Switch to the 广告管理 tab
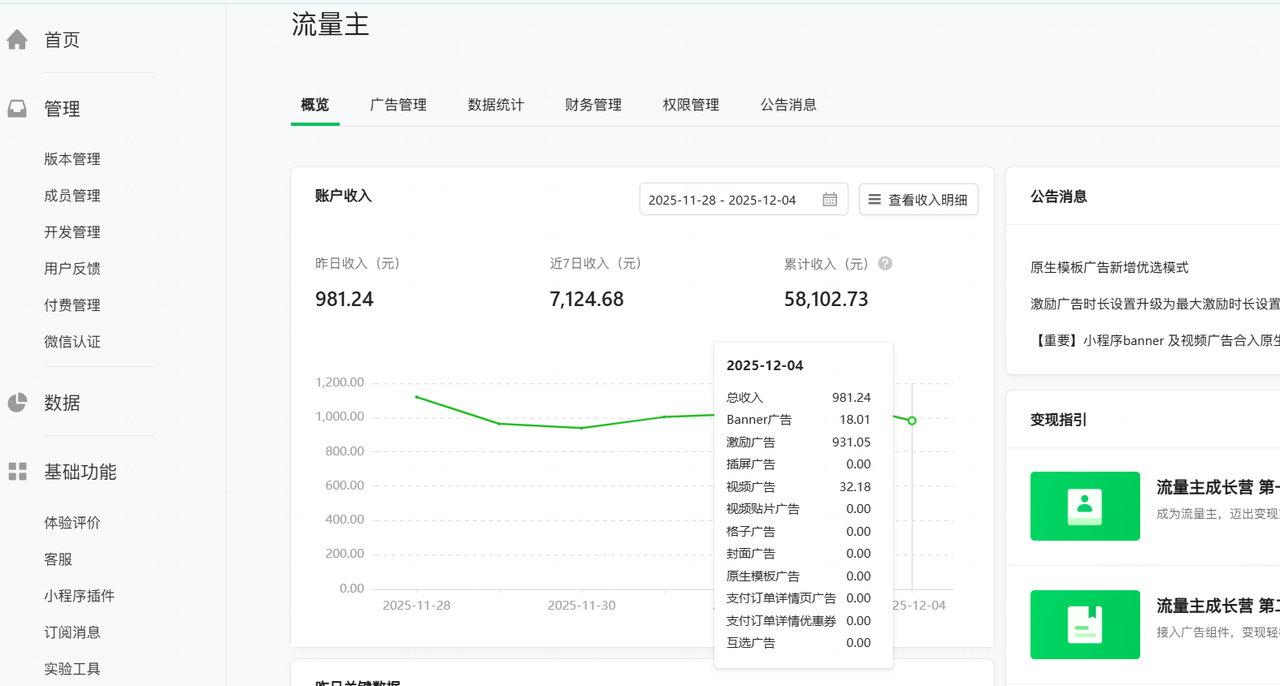The width and height of the screenshot is (1280, 686). (398, 105)
